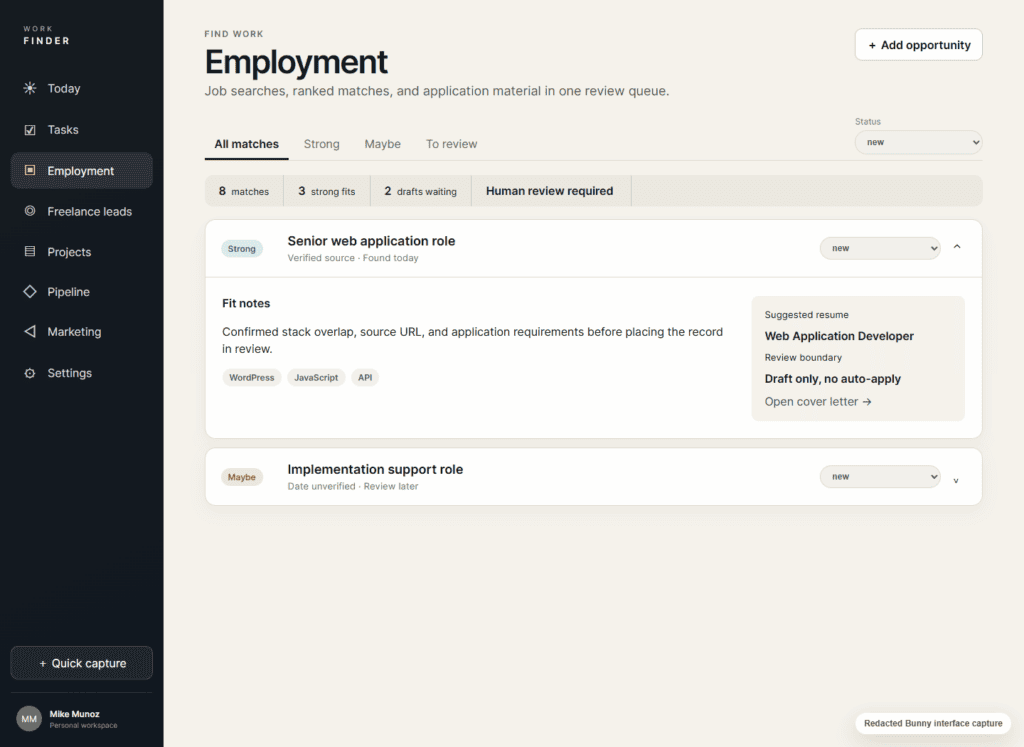1024x747 pixels.
Task: Click the API tag
Action: [365, 377]
